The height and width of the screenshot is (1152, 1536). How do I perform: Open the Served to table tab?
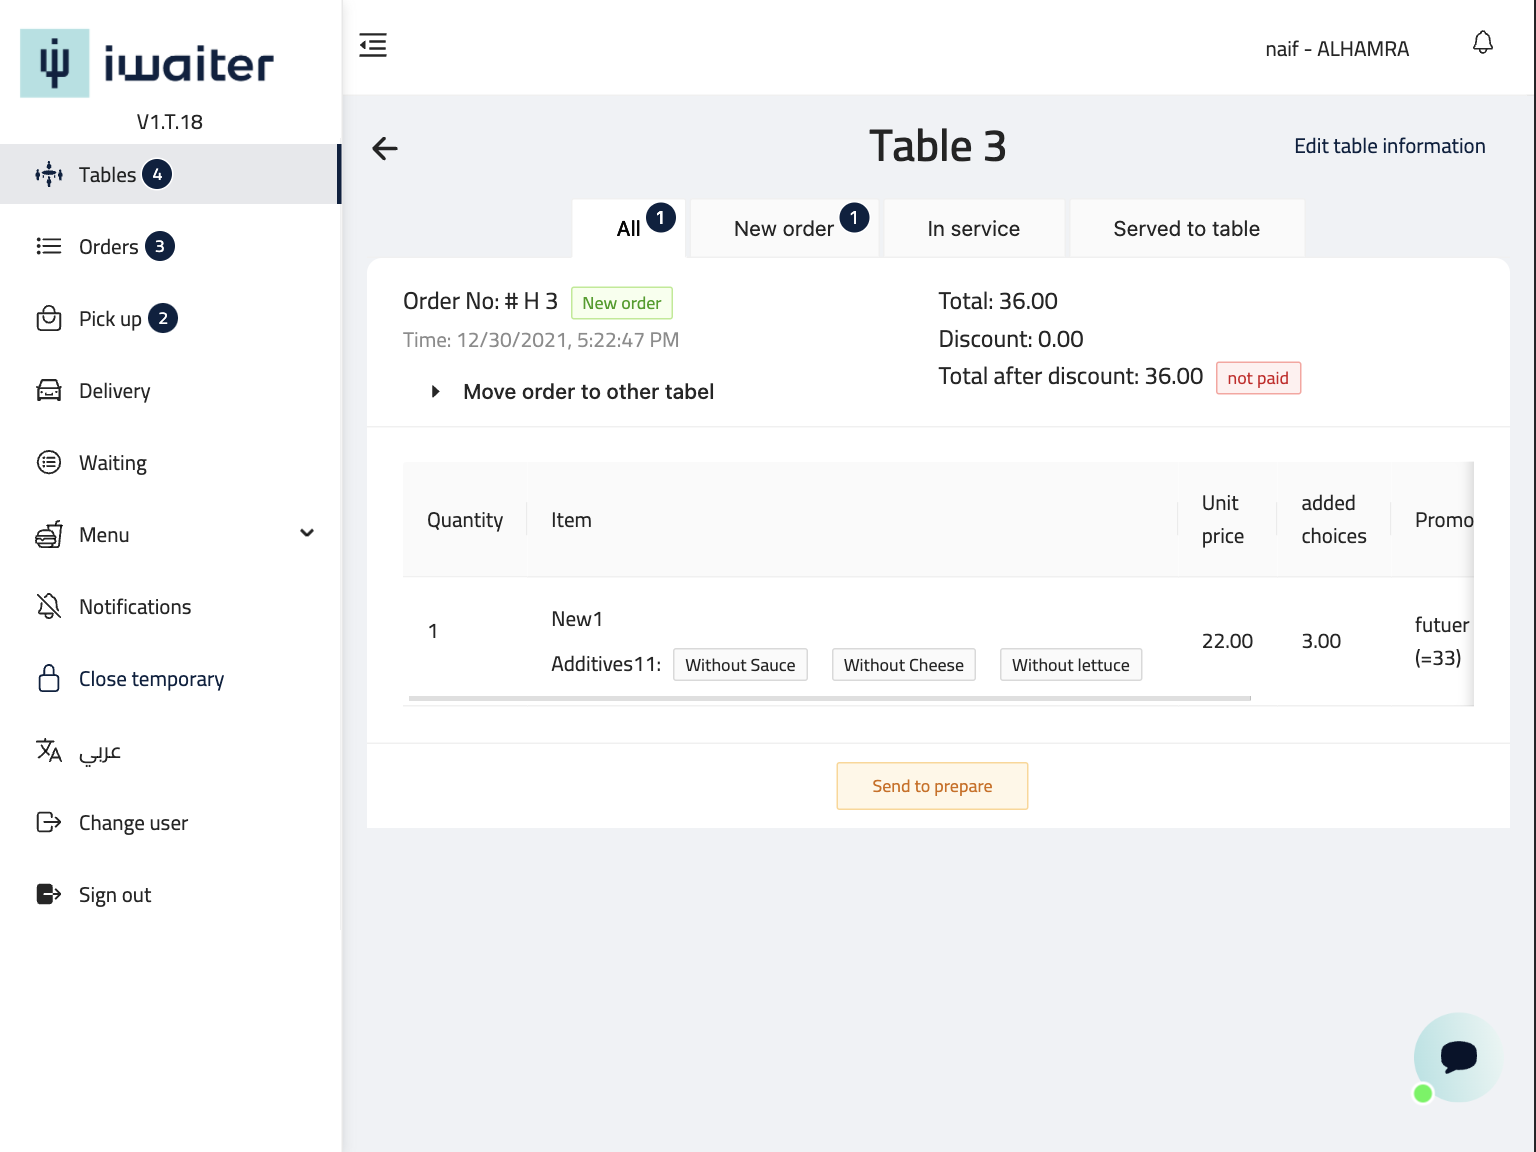click(x=1186, y=229)
